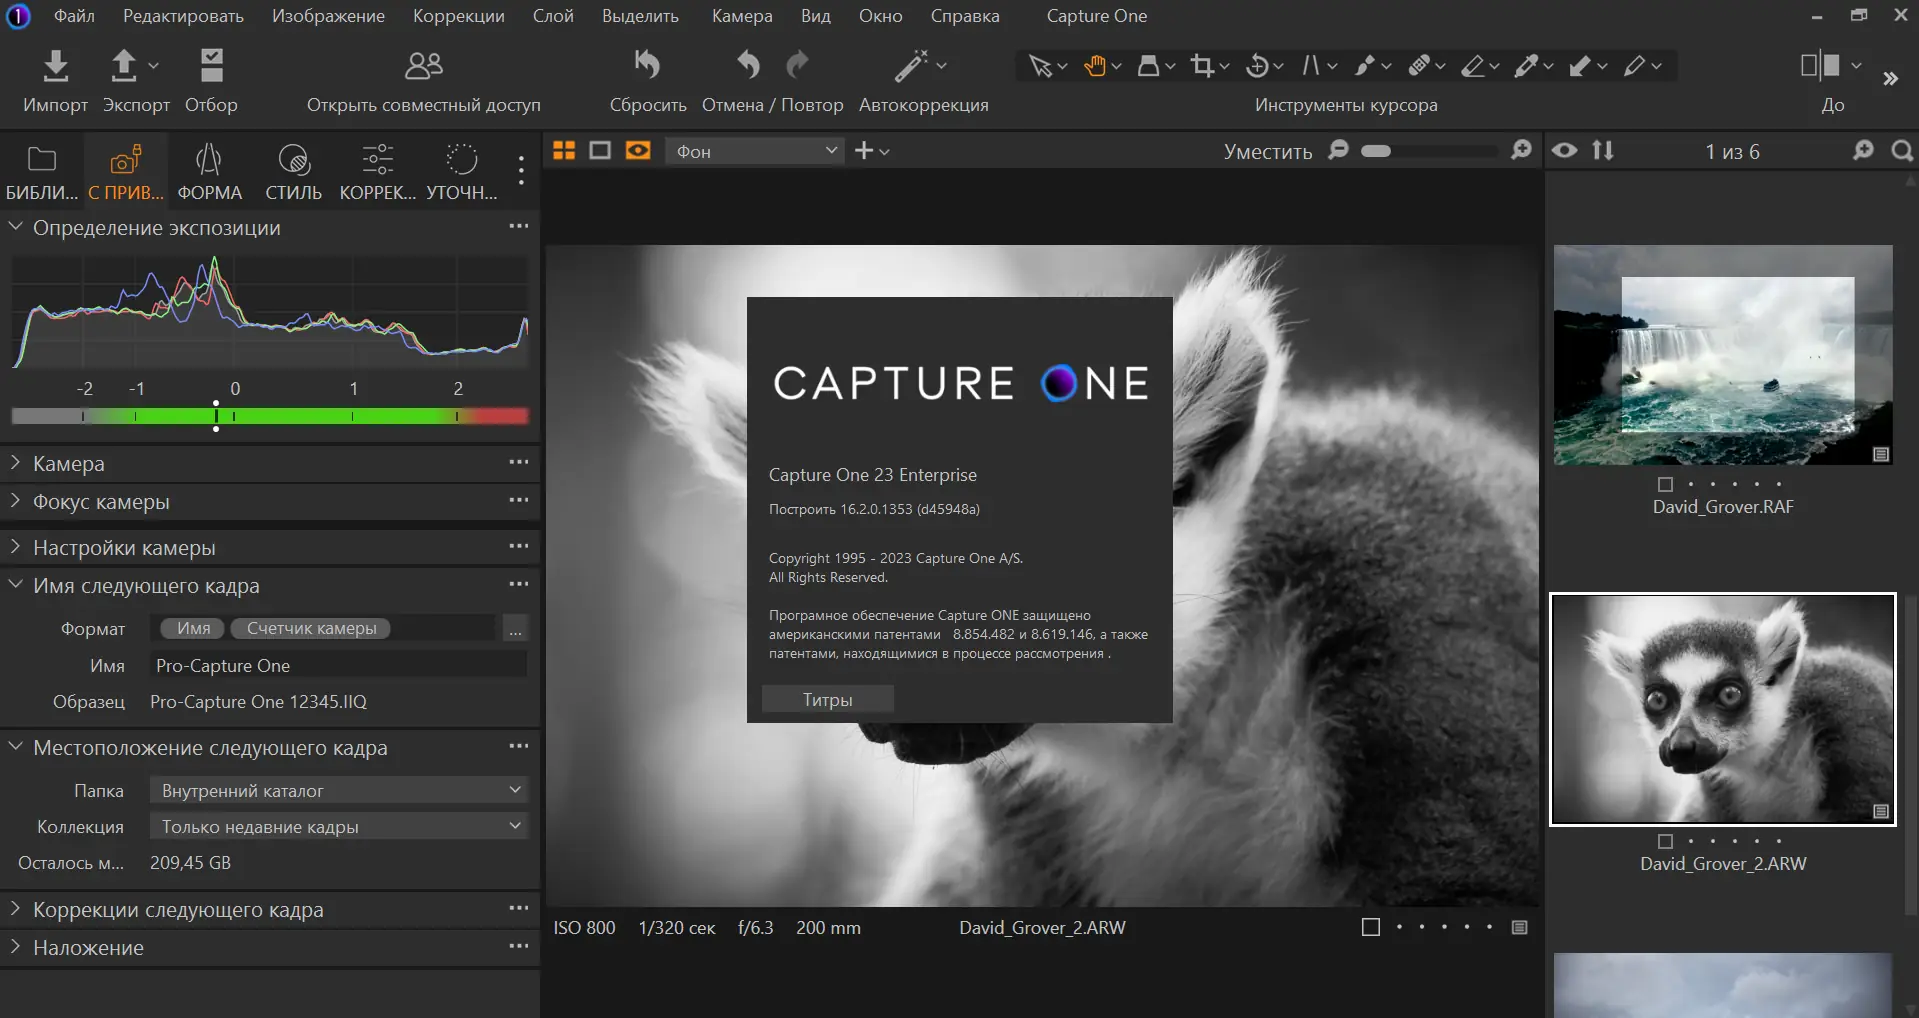The height and width of the screenshot is (1018, 1919).
Task: Open the Фон layer dropdown
Action: (x=755, y=151)
